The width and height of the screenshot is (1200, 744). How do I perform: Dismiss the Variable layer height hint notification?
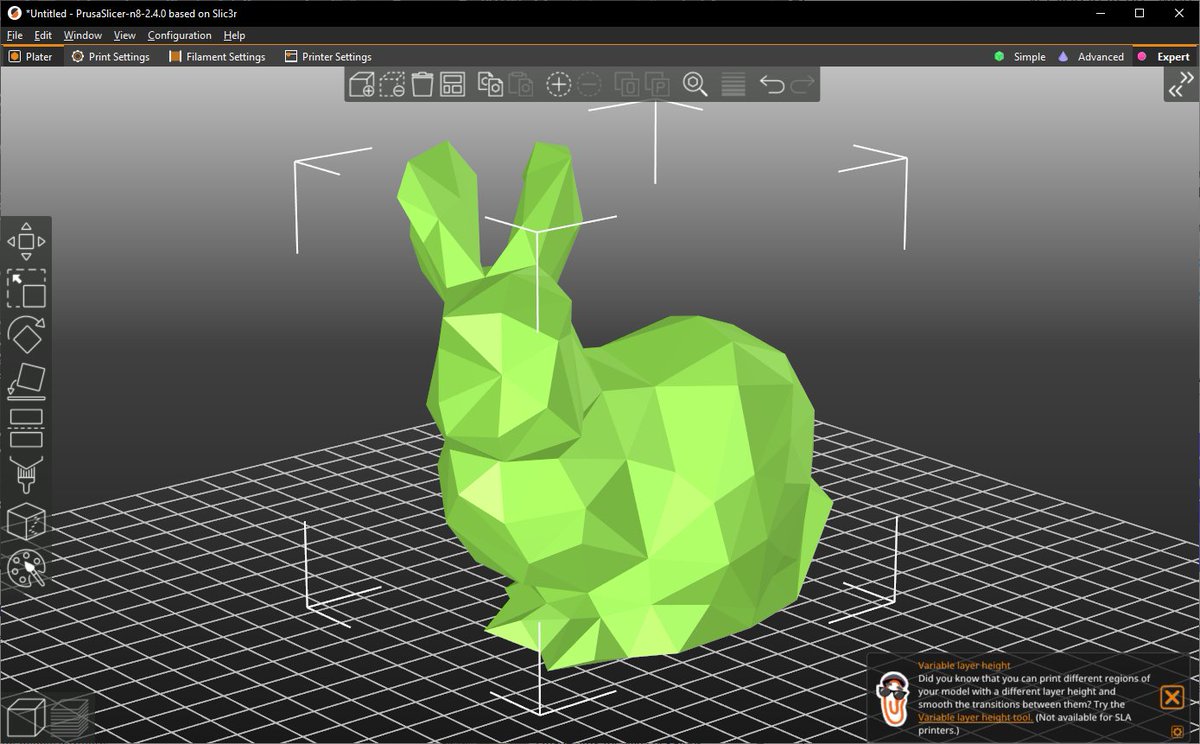[x=1172, y=697]
